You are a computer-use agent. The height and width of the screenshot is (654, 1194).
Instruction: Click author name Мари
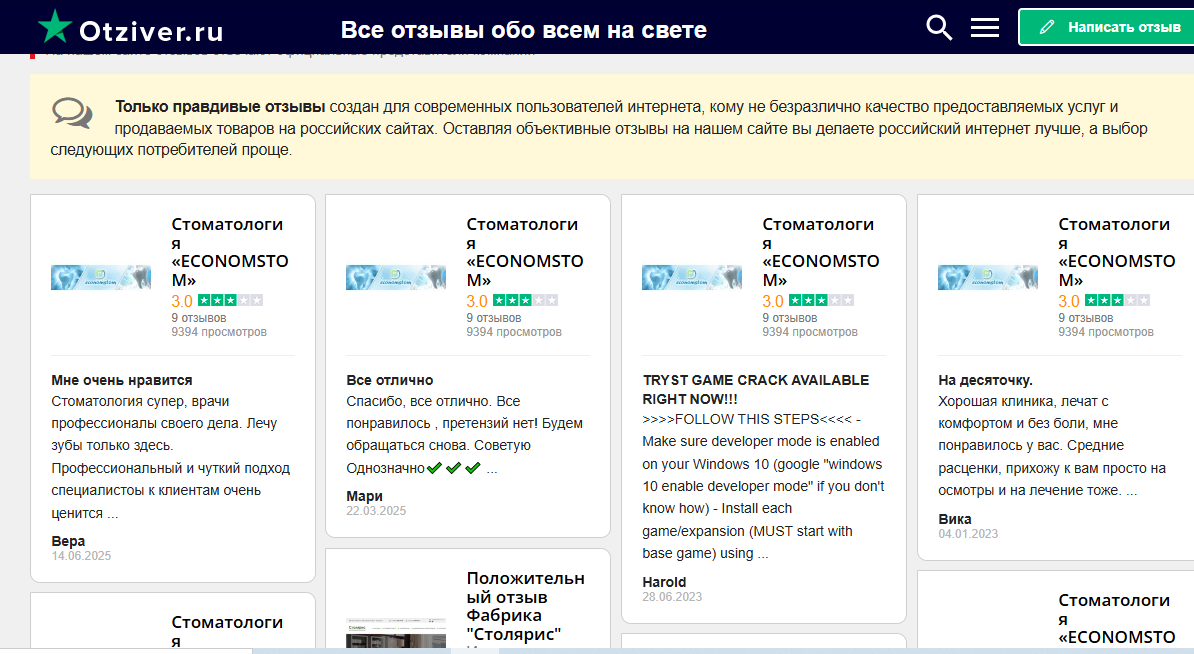364,496
